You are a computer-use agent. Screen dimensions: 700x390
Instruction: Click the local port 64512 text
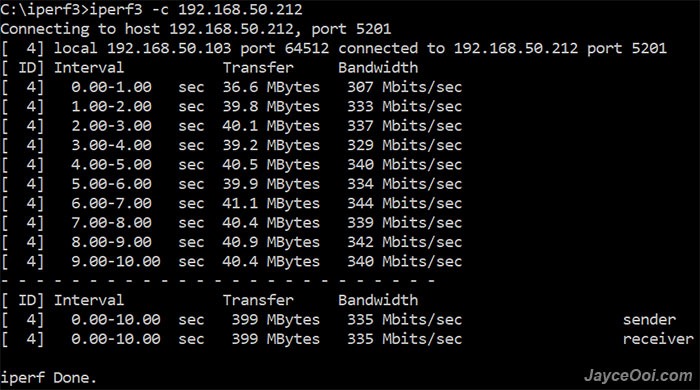285,48
